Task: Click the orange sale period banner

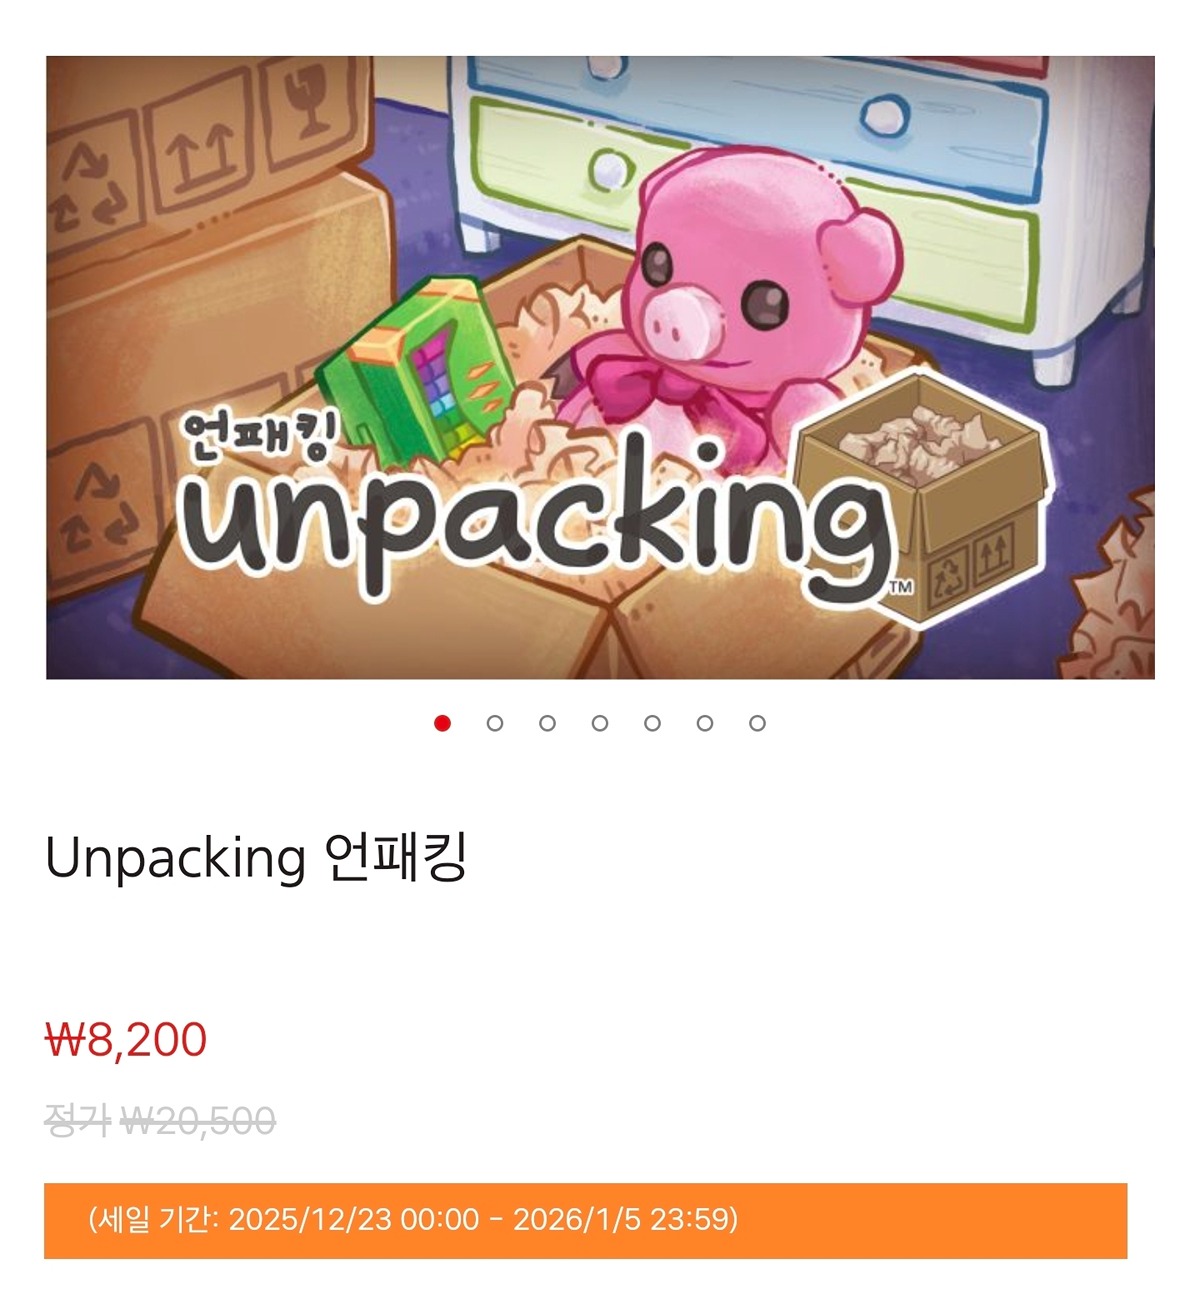Action: click(585, 1220)
